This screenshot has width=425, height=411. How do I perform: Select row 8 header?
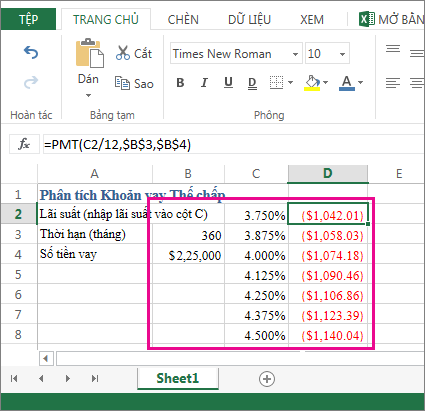click(18, 334)
